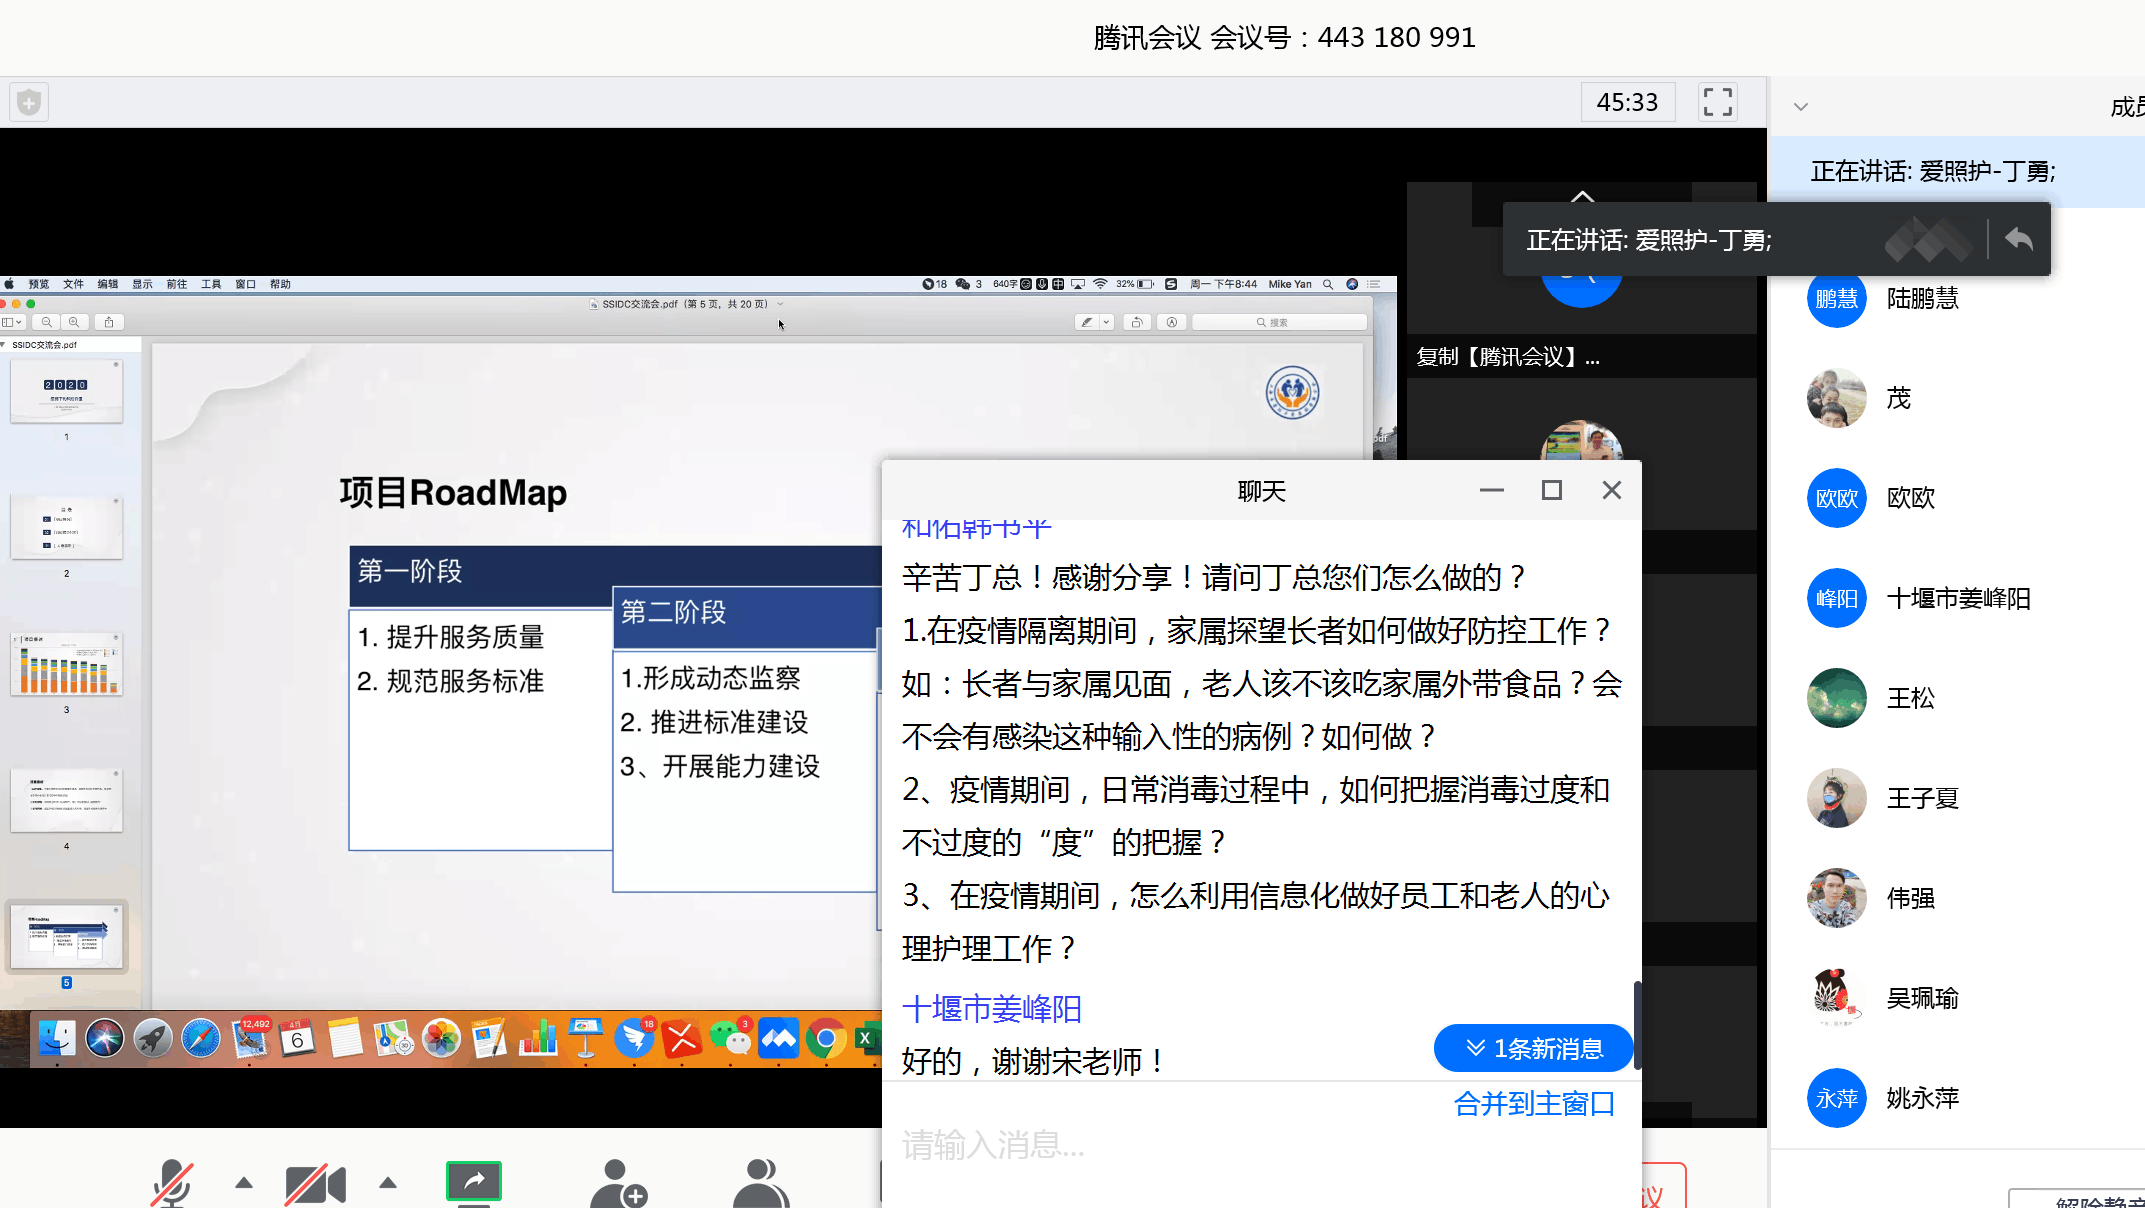Image resolution: width=2145 pixels, height=1208 pixels.
Task: Select member 王子夏 in the list
Action: [x=1958, y=798]
